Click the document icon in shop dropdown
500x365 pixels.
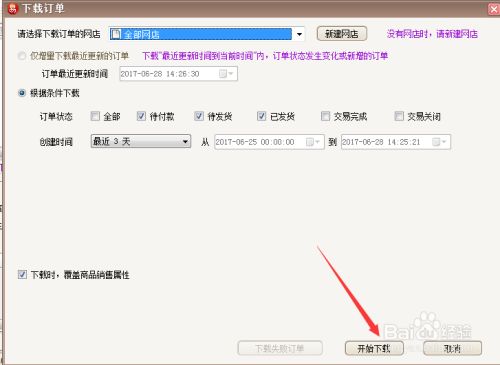pos(116,34)
